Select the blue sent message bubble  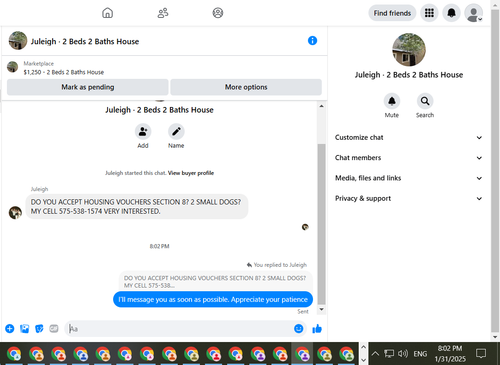pos(213,299)
